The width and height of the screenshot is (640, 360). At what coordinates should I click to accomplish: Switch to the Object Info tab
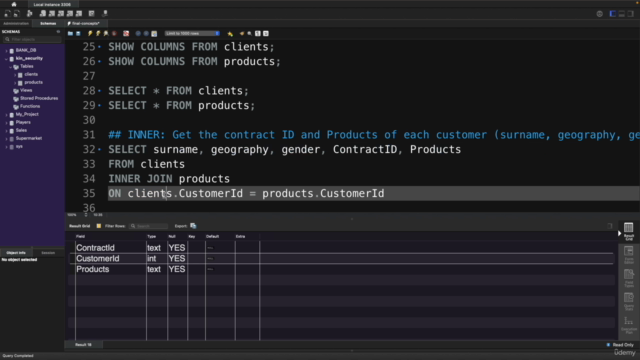click(x=16, y=253)
